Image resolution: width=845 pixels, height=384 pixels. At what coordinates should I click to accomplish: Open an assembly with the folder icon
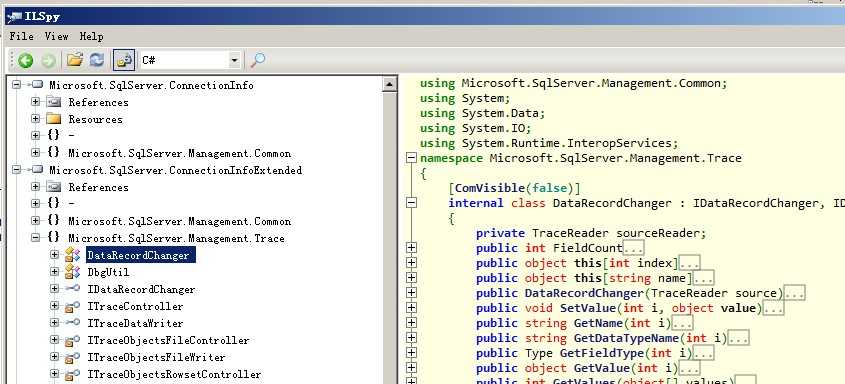[x=74, y=60]
